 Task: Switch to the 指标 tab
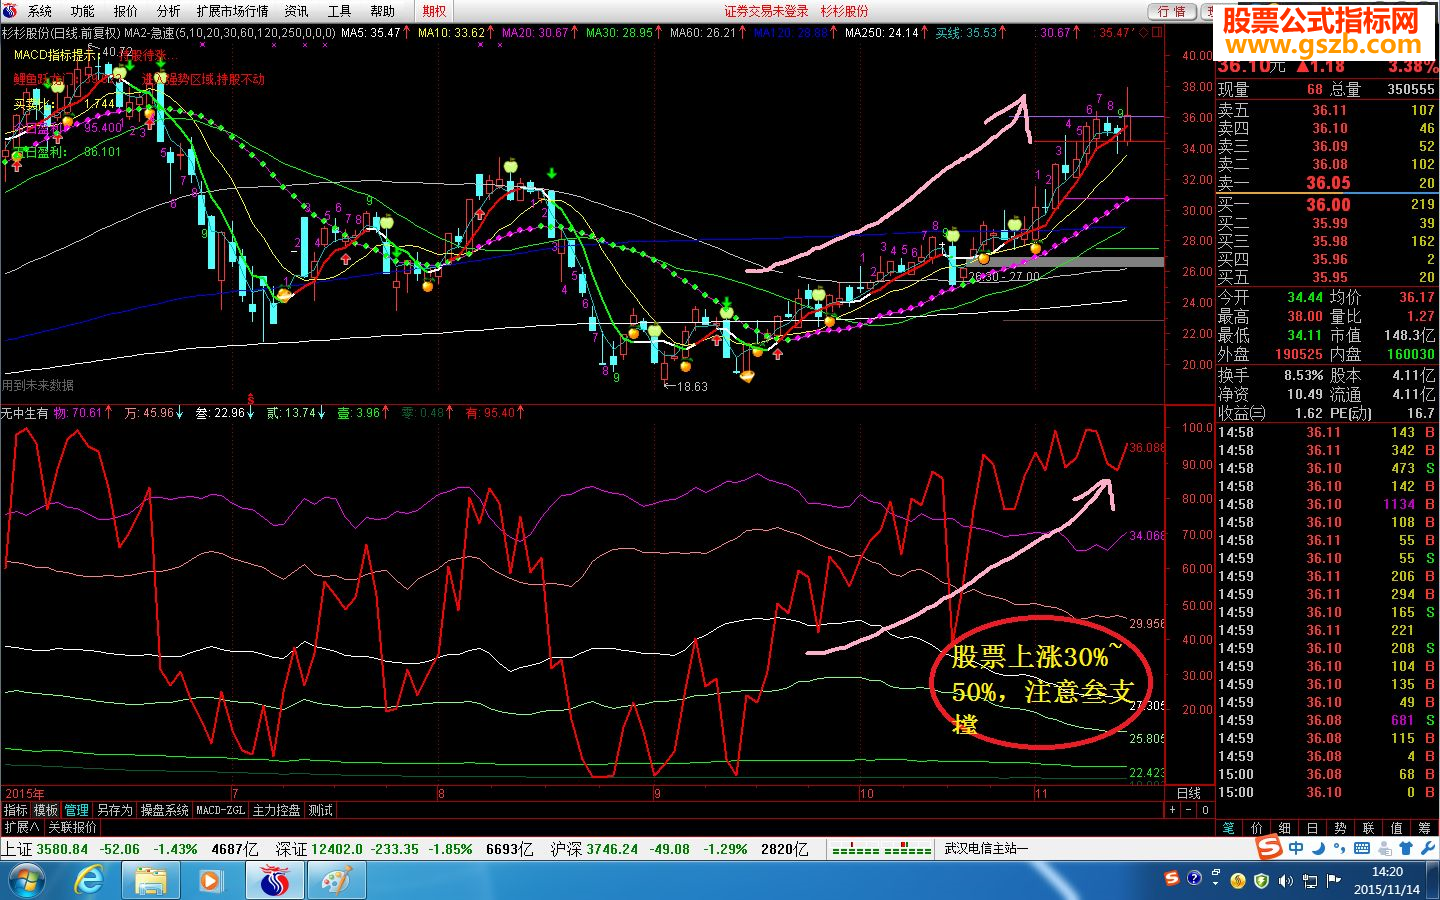pyautogui.click(x=16, y=810)
